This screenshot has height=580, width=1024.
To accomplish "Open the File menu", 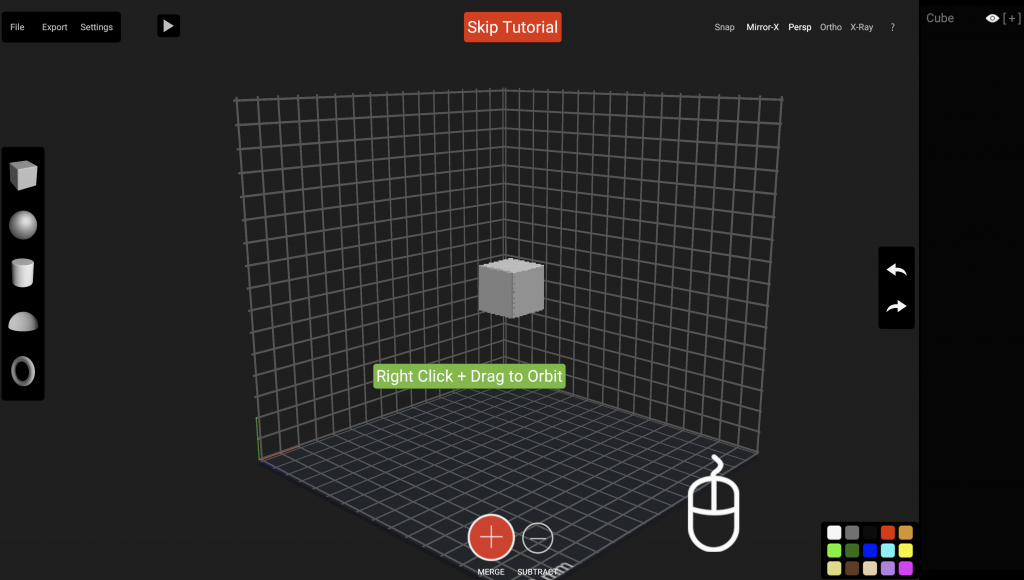I will [16, 27].
